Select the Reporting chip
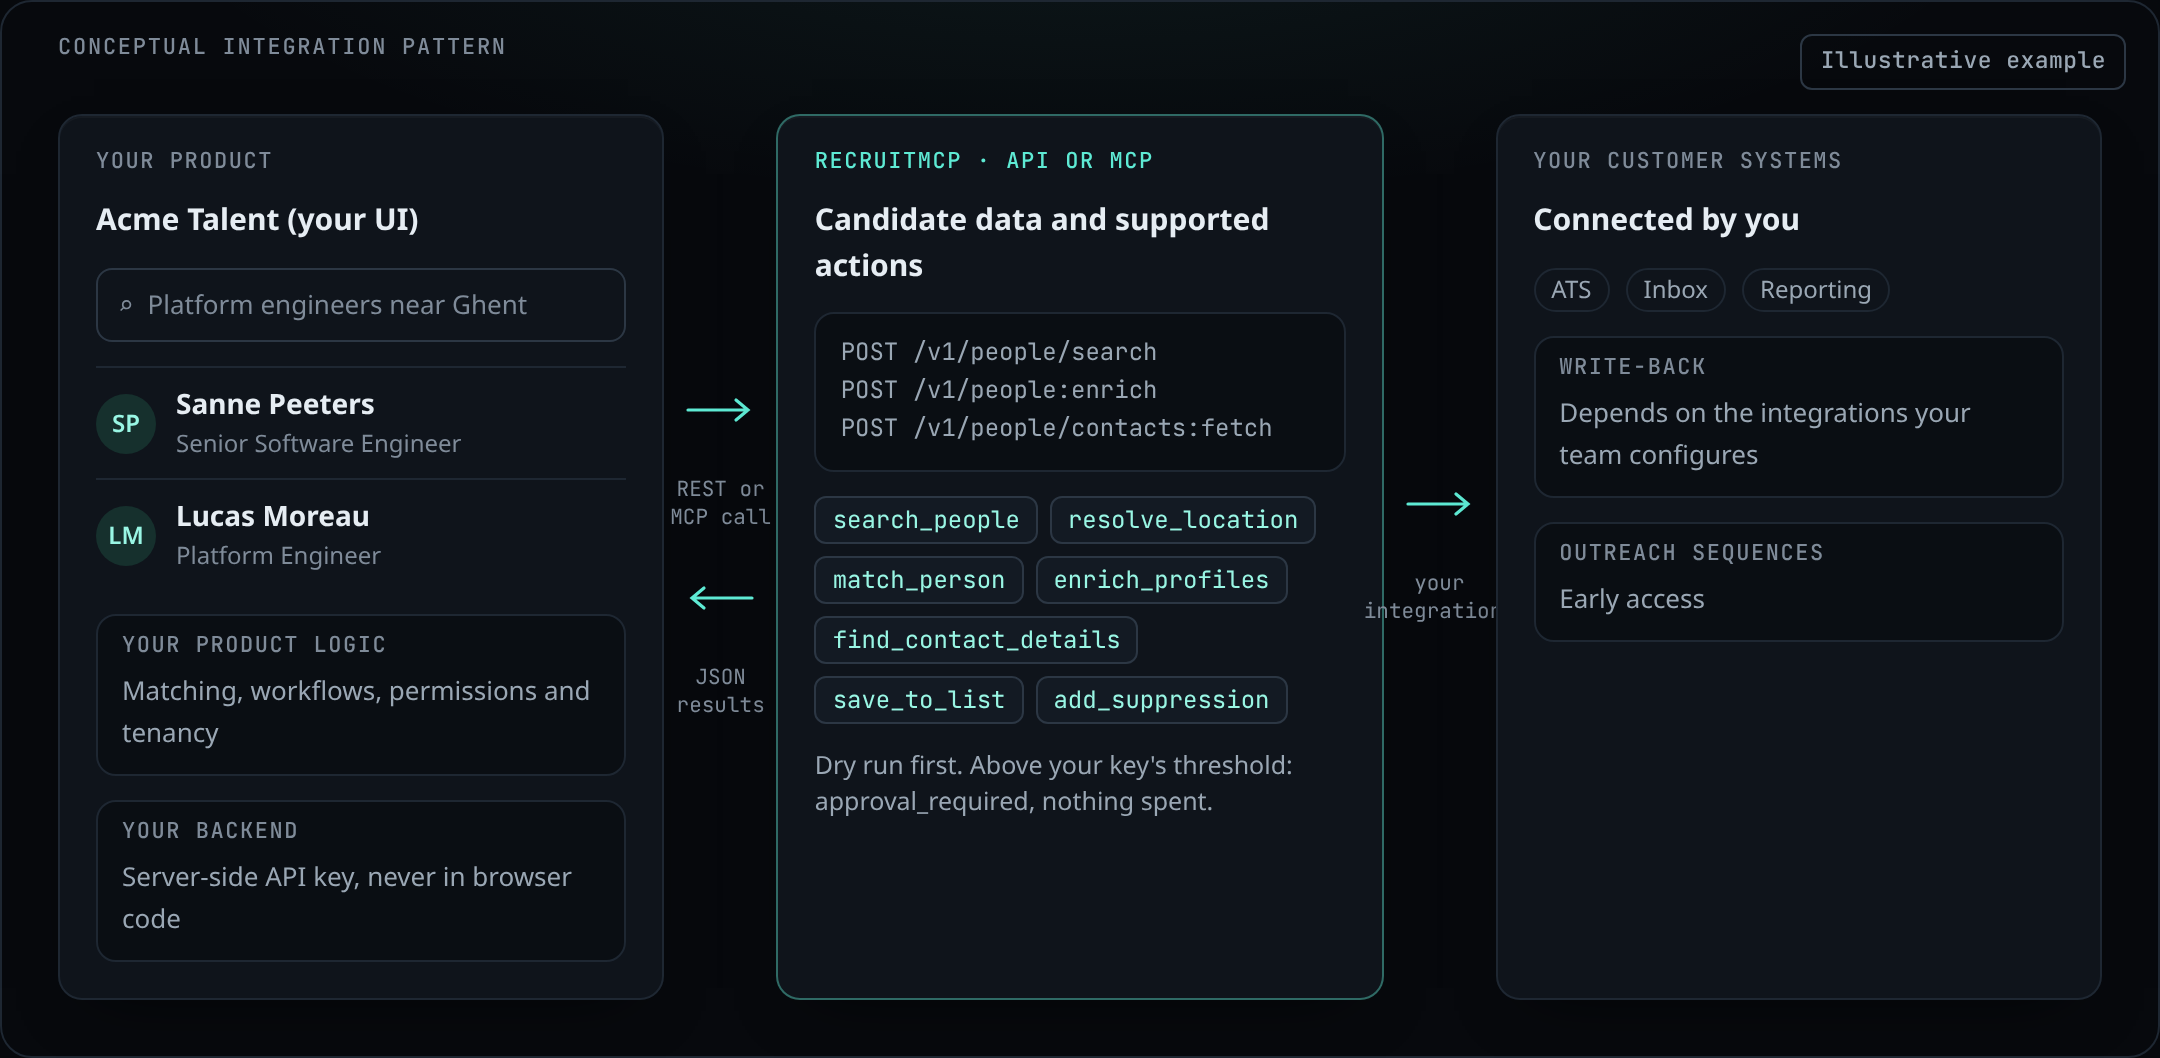Screen dimensions: 2160x1058 tap(1815, 290)
